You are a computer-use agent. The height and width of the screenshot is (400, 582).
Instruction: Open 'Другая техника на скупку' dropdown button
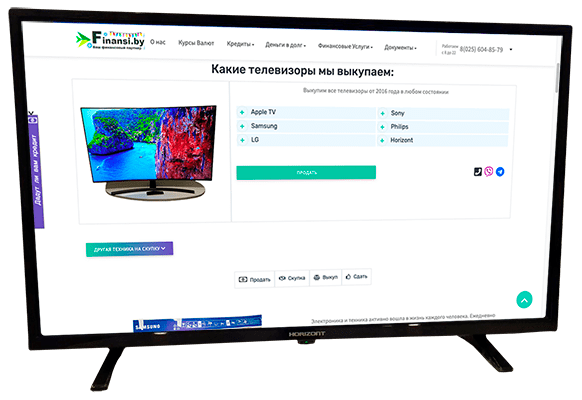(x=129, y=249)
